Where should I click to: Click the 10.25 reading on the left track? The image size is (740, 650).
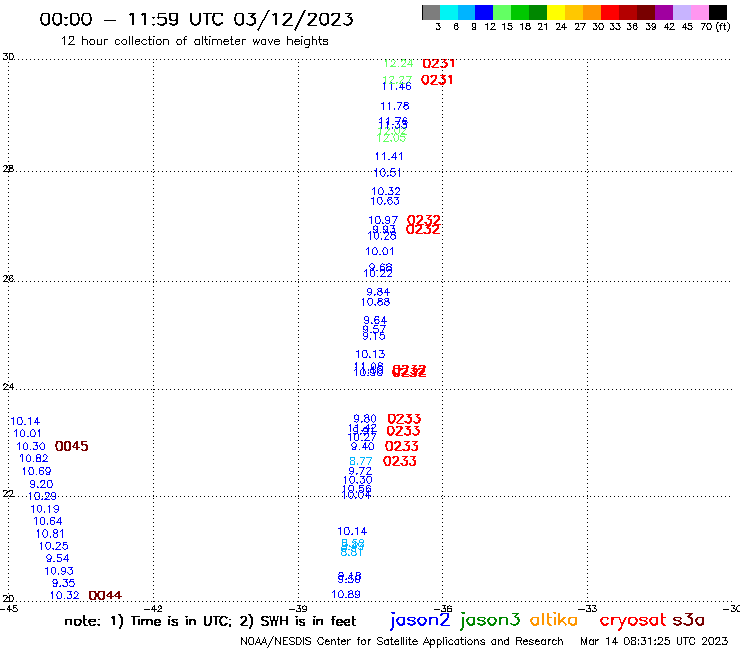click(53, 546)
